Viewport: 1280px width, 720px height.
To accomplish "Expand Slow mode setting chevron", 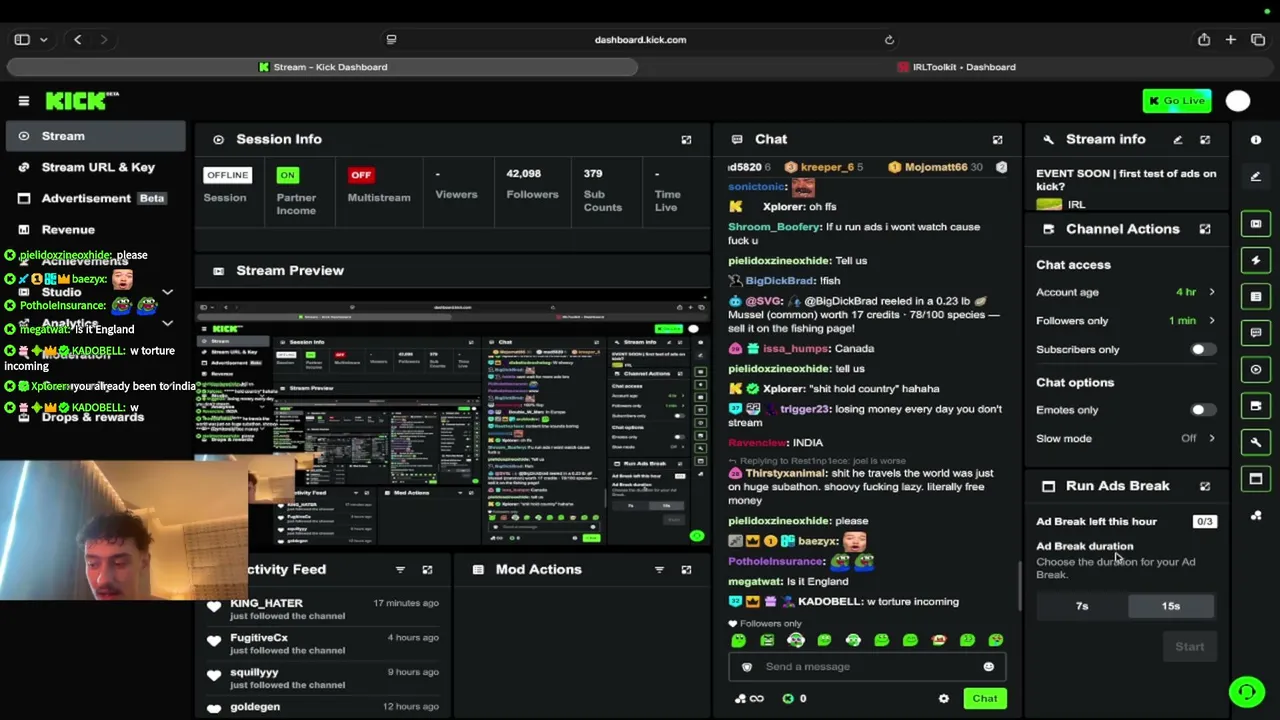I will tap(1212, 439).
